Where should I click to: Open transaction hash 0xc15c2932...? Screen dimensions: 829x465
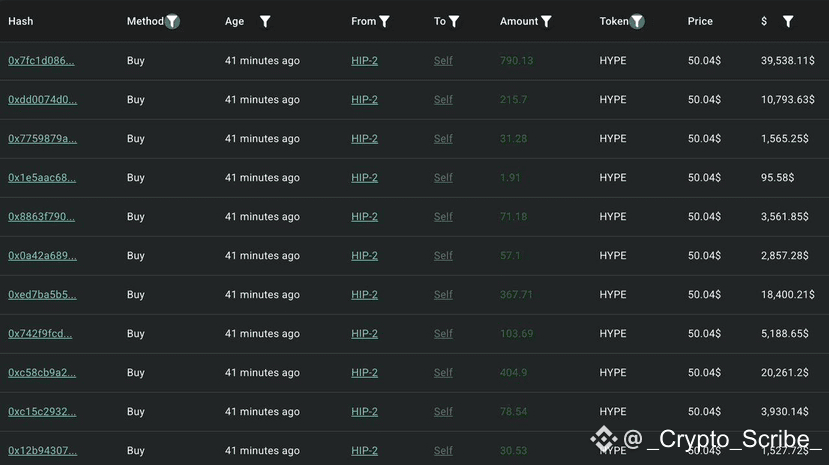(42, 412)
